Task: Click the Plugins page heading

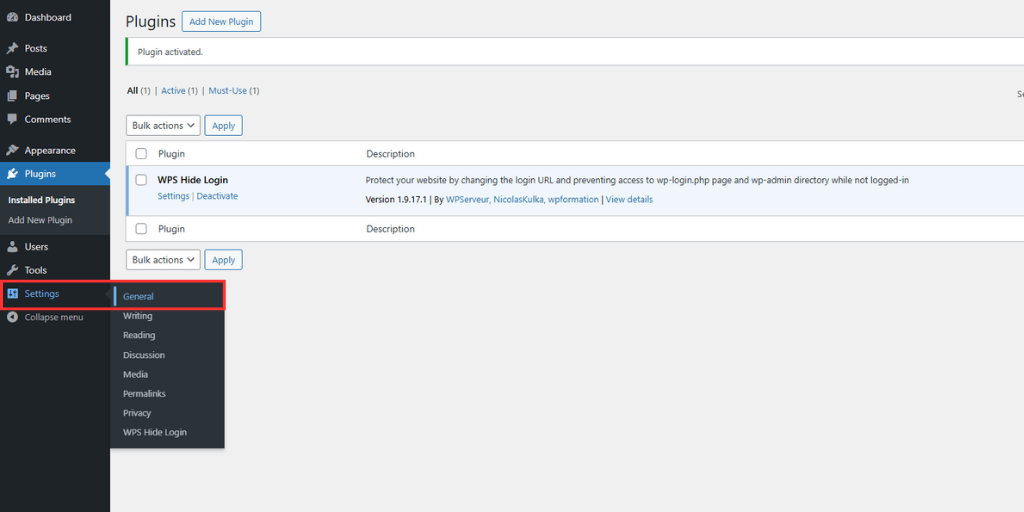Action: 151,22
